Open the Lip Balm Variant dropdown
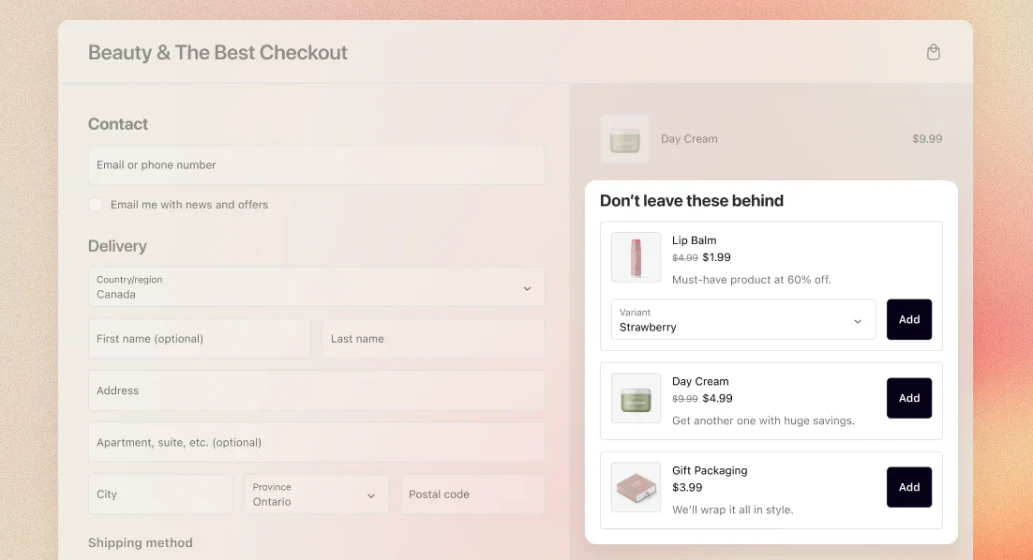Screen dimensions: 1033x560 [743, 320]
